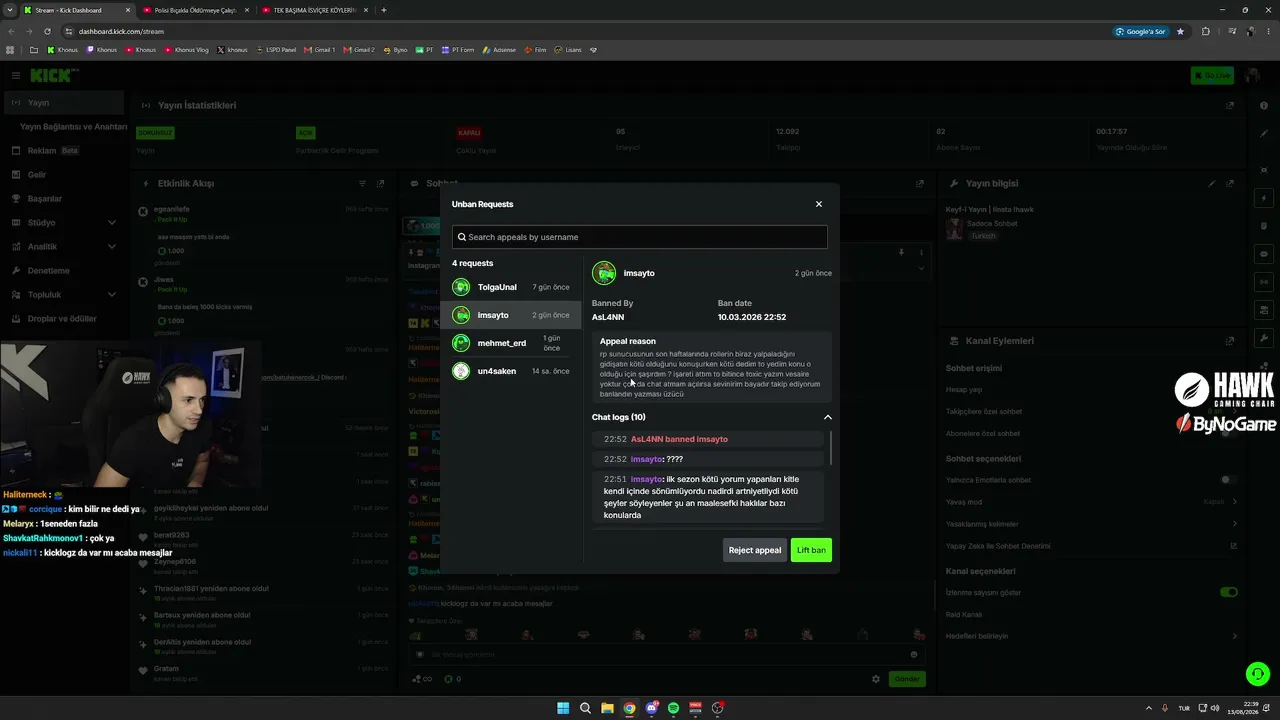Open the Adsense bookmark

499,49
